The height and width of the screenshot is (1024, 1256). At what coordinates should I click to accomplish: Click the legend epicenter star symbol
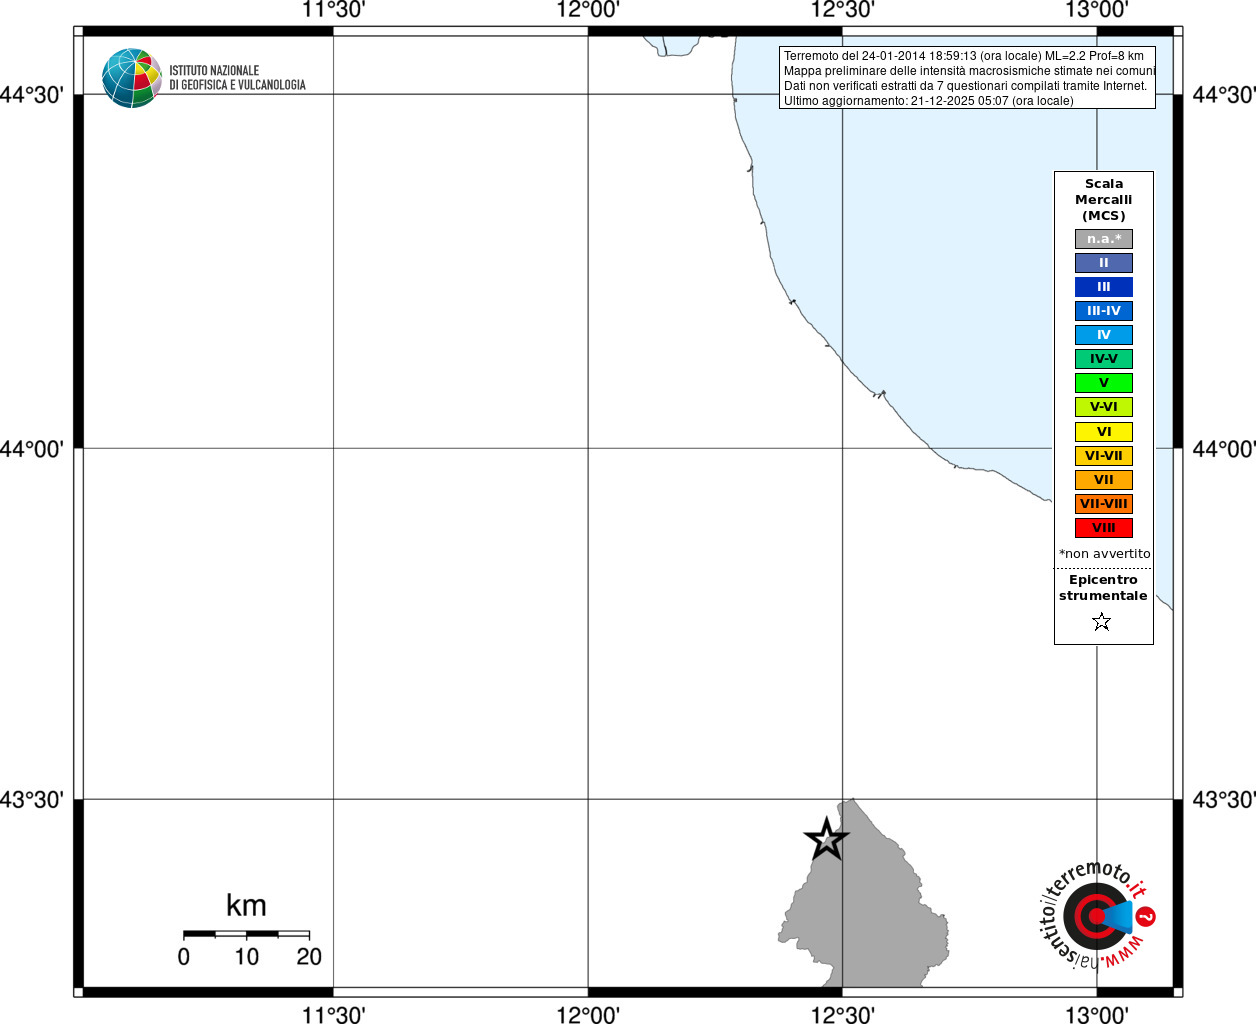pyautogui.click(x=1102, y=622)
